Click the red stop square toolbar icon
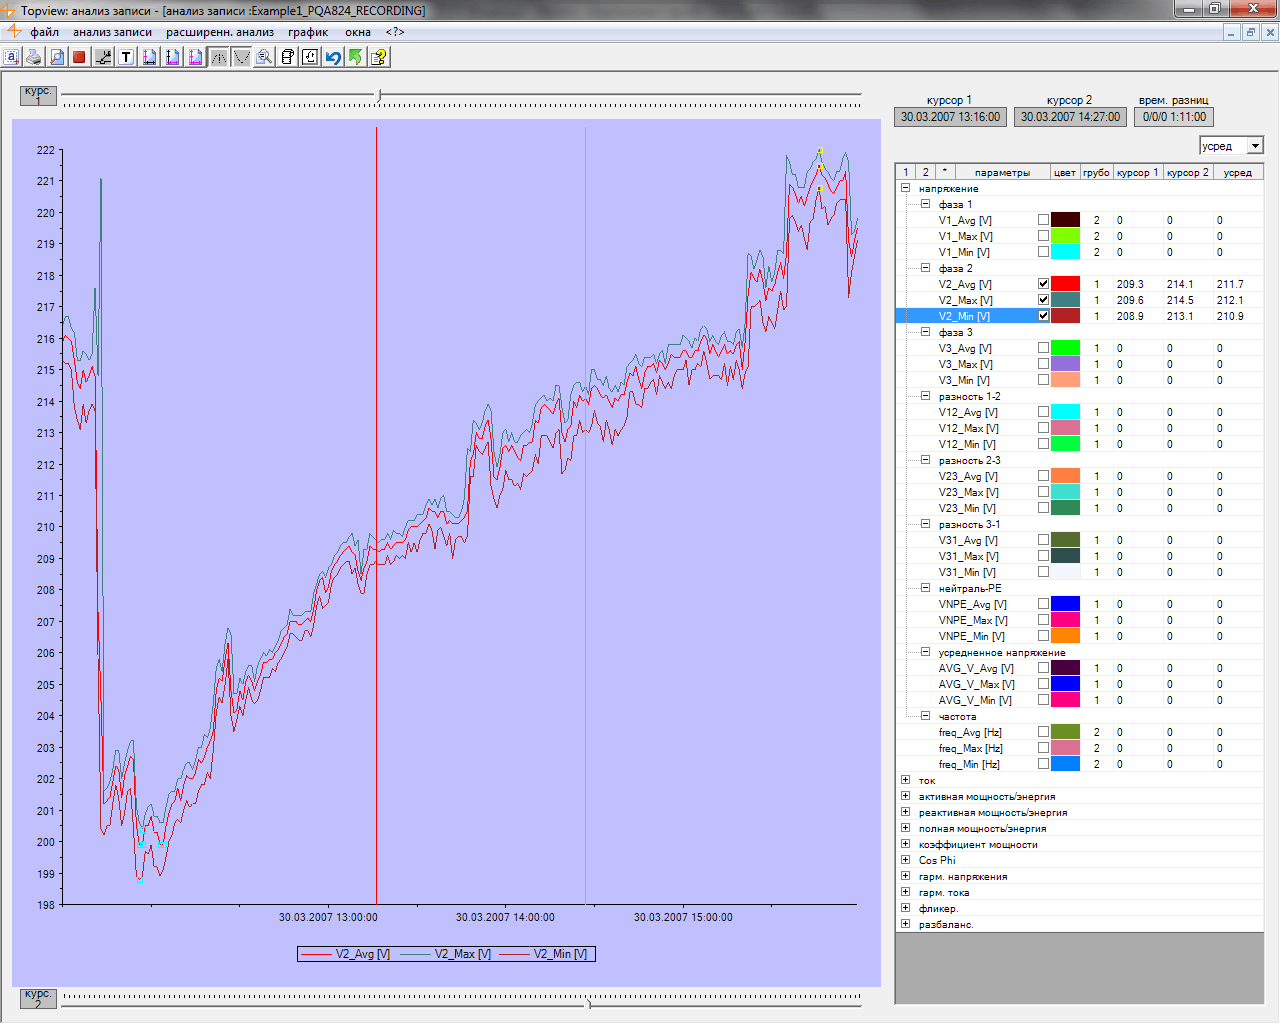 pyautogui.click(x=79, y=57)
